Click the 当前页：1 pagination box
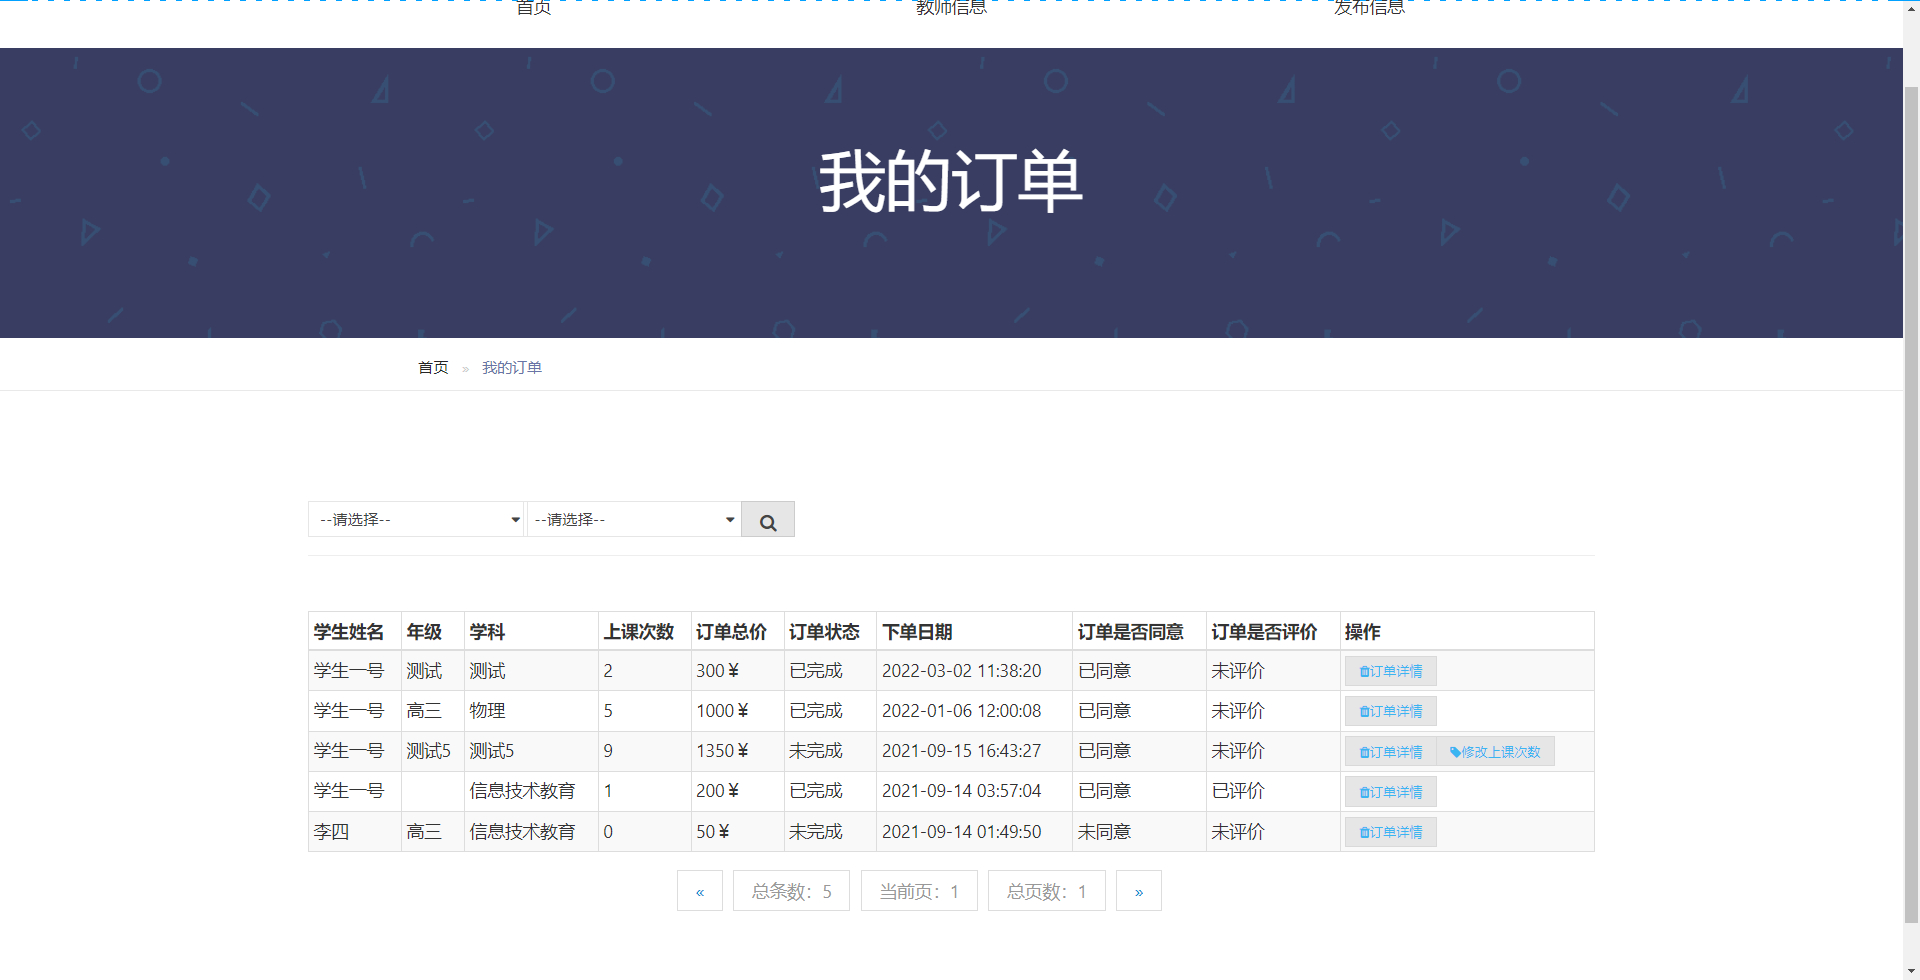1920x980 pixels. (x=918, y=890)
